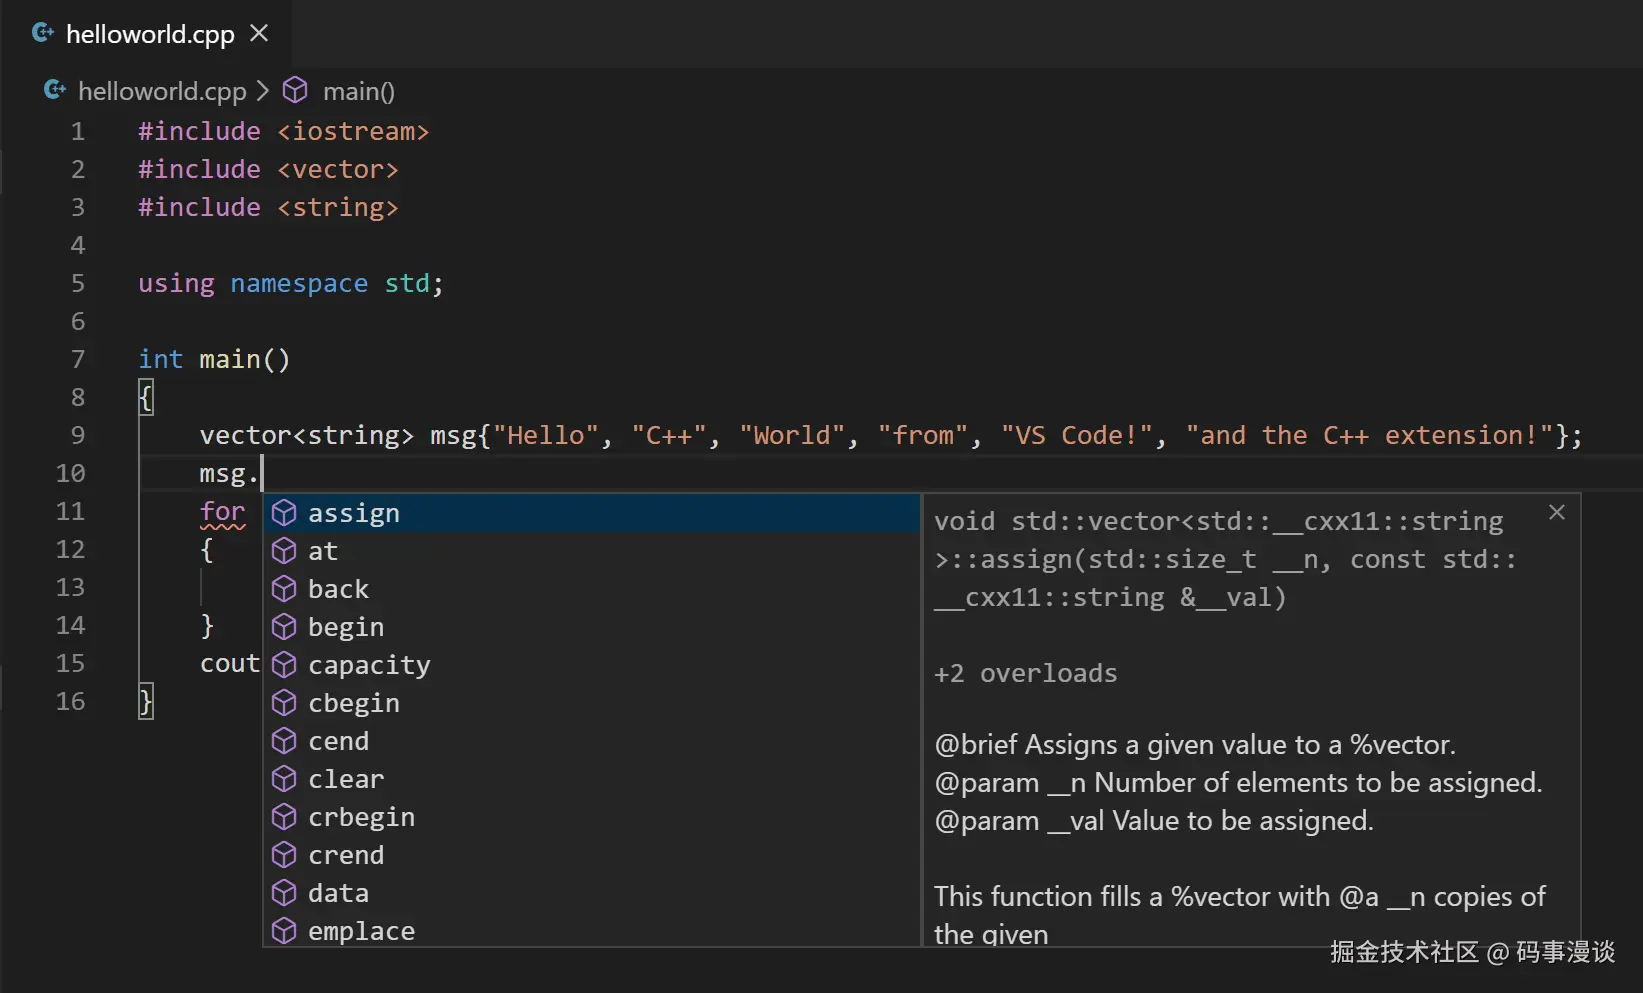Close the helloworld.cpp tab

[x=258, y=33]
